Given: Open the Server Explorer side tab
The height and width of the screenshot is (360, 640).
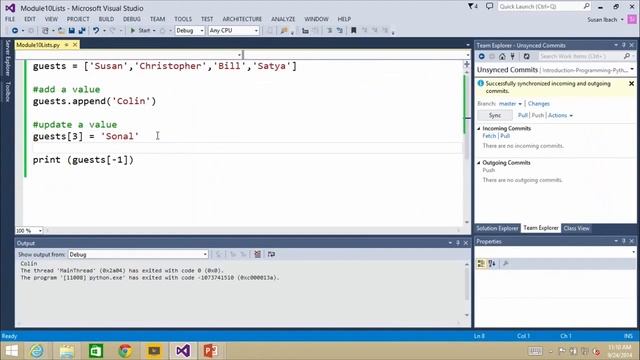Looking at the screenshot, I should click(x=7, y=58).
